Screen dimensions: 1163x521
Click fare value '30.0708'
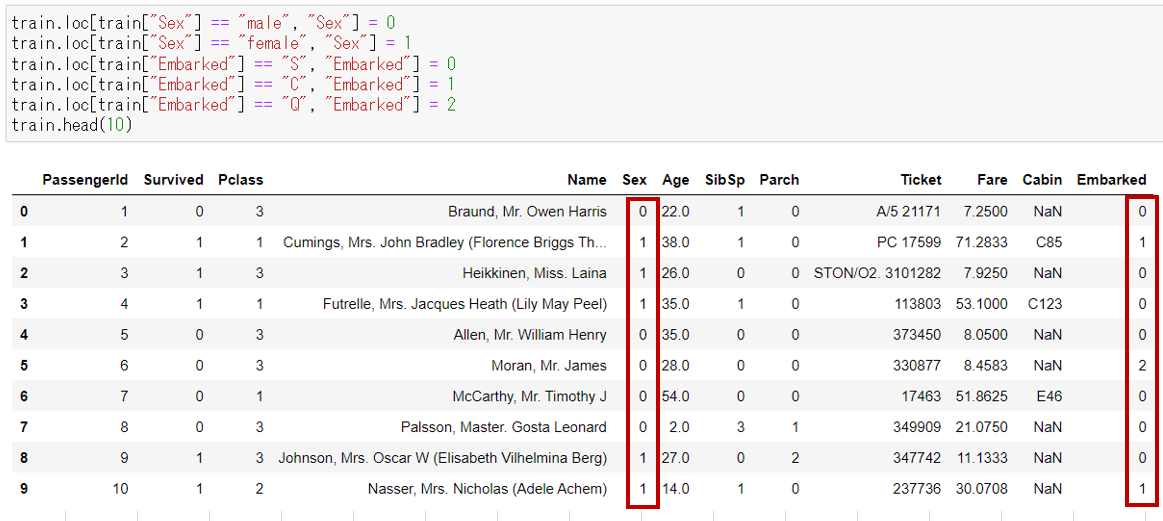(x=982, y=489)
